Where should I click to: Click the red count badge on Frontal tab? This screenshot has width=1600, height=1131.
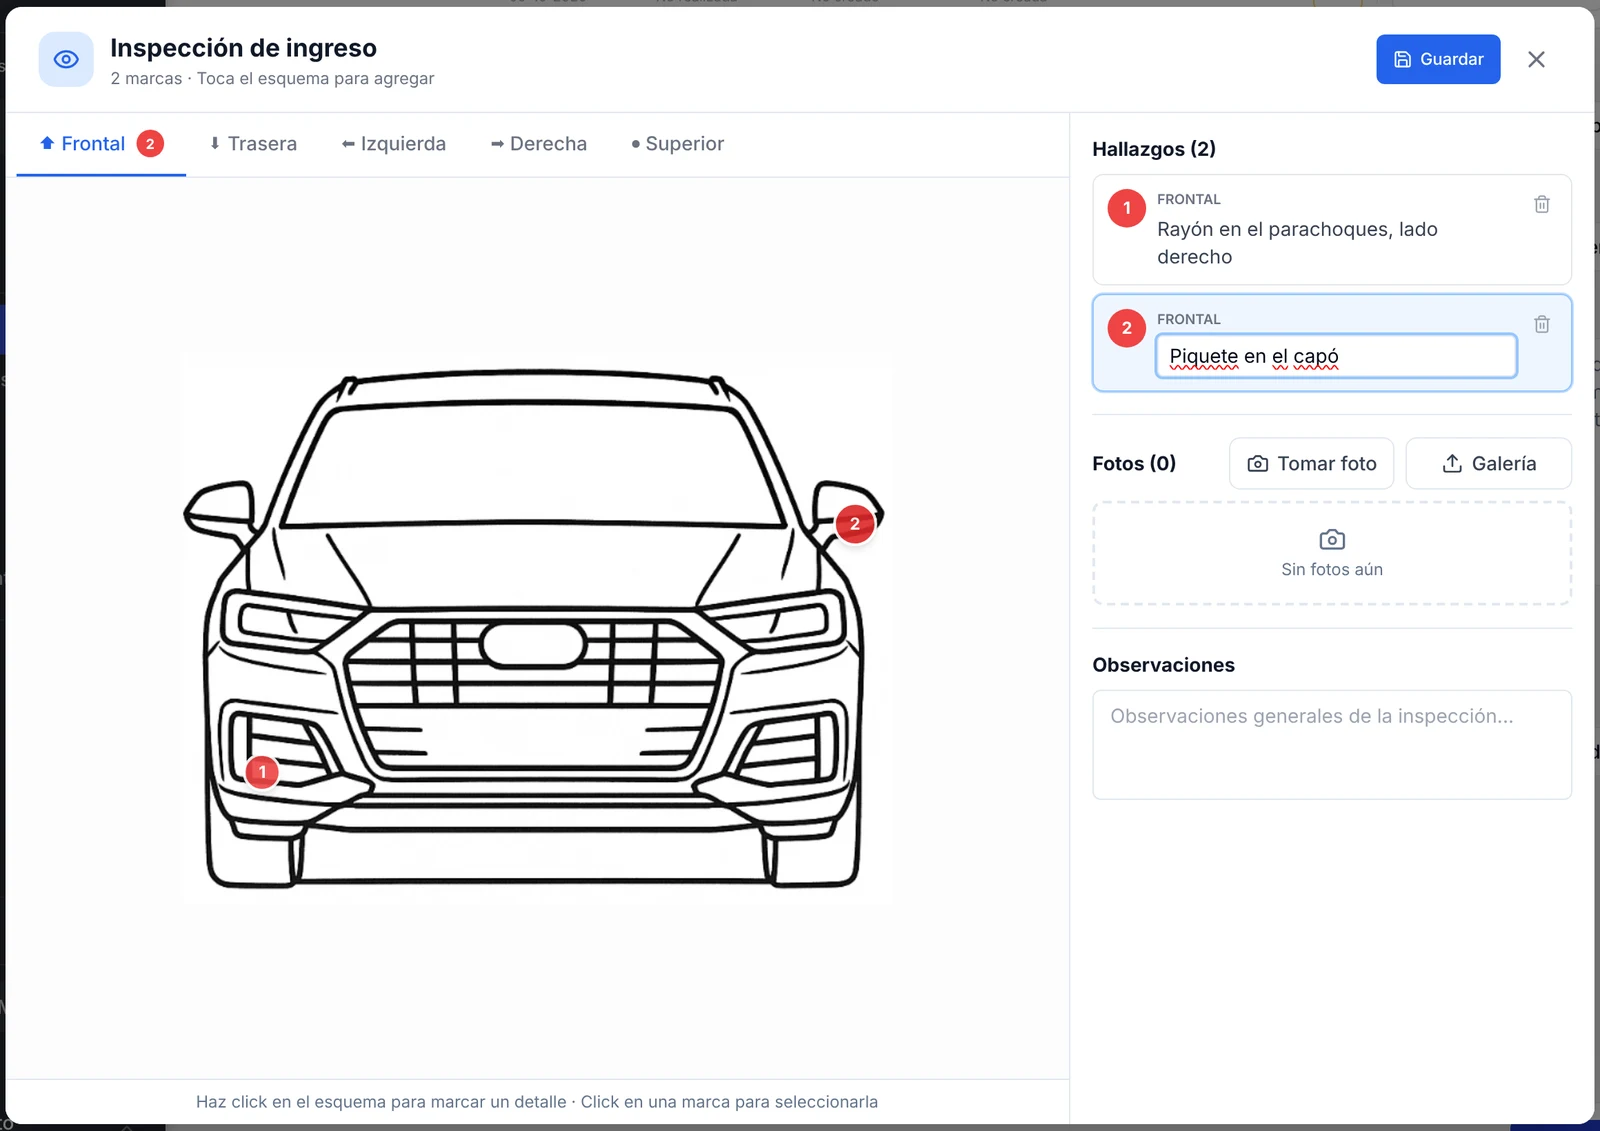150,144
